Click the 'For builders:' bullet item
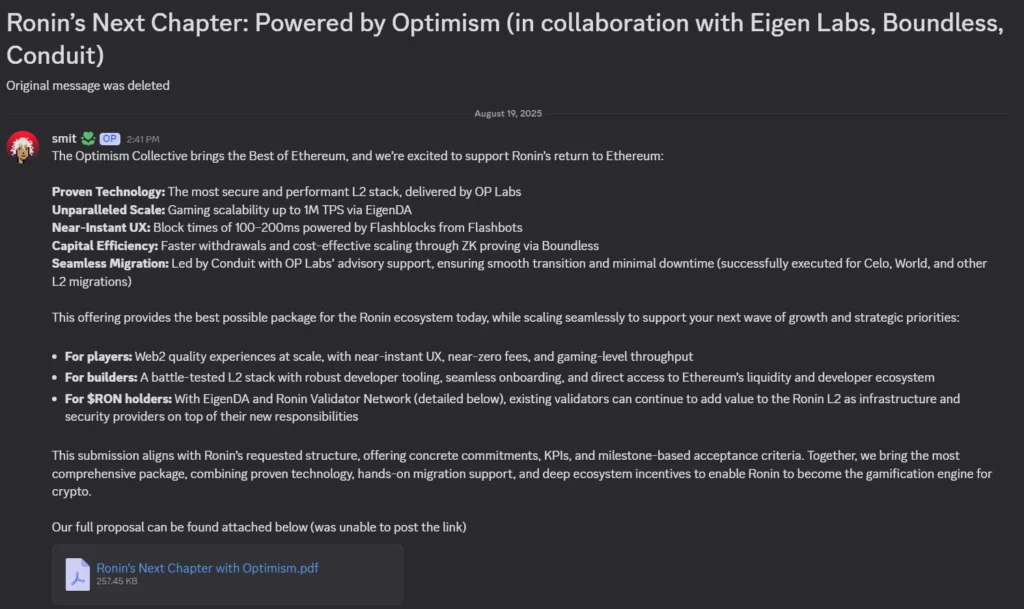 click(103, 377)
